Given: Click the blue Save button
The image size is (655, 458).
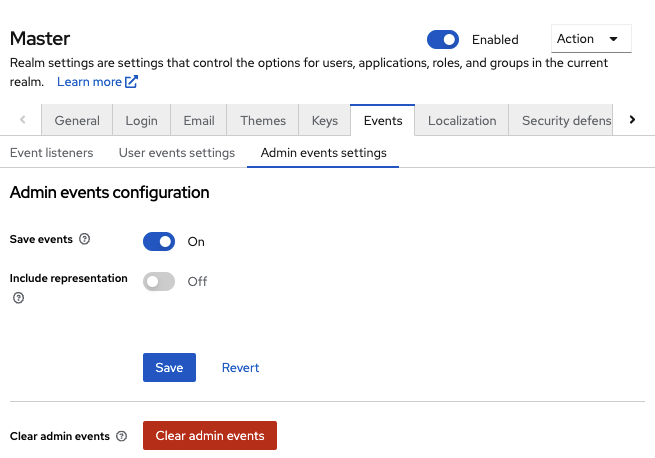Looking at the screenshot, I should click(x=169, y=367).
